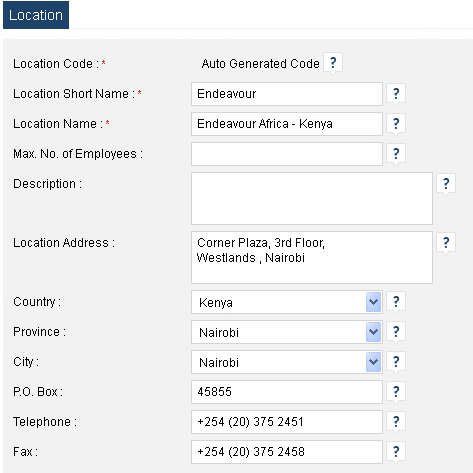Image resolution: width=473 pixels, height=473 pixels.
Task: Open the Province dropdown arrow
Action: (x=373, y=332)
